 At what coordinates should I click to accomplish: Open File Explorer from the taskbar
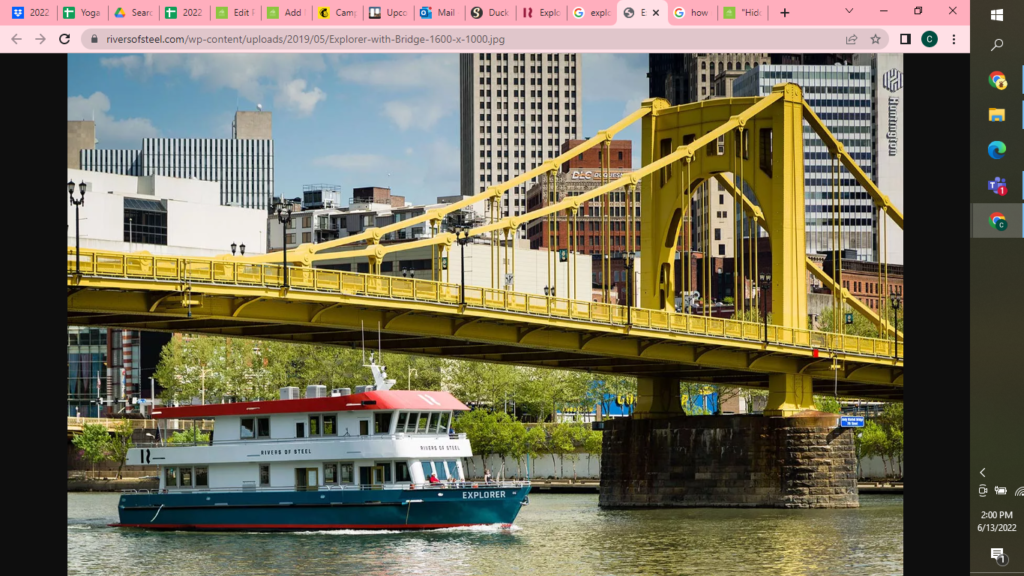coord(997,114)
